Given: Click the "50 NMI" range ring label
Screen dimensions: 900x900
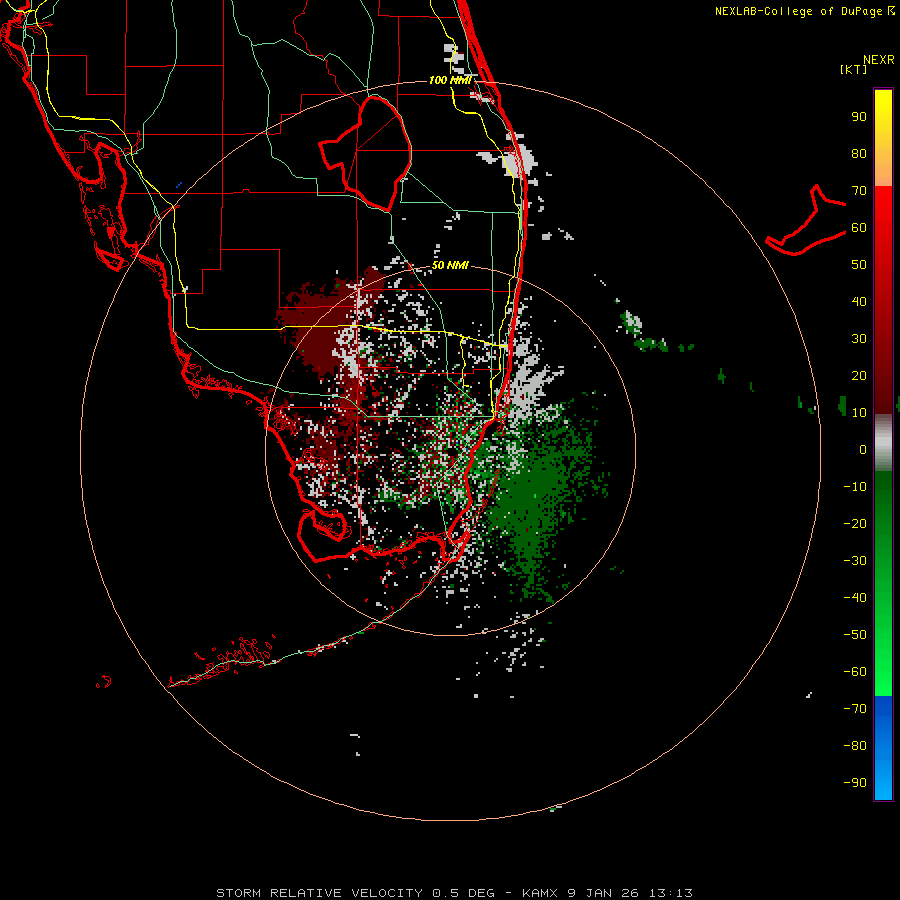Looking at the screenshot, I should coord(450,265).
